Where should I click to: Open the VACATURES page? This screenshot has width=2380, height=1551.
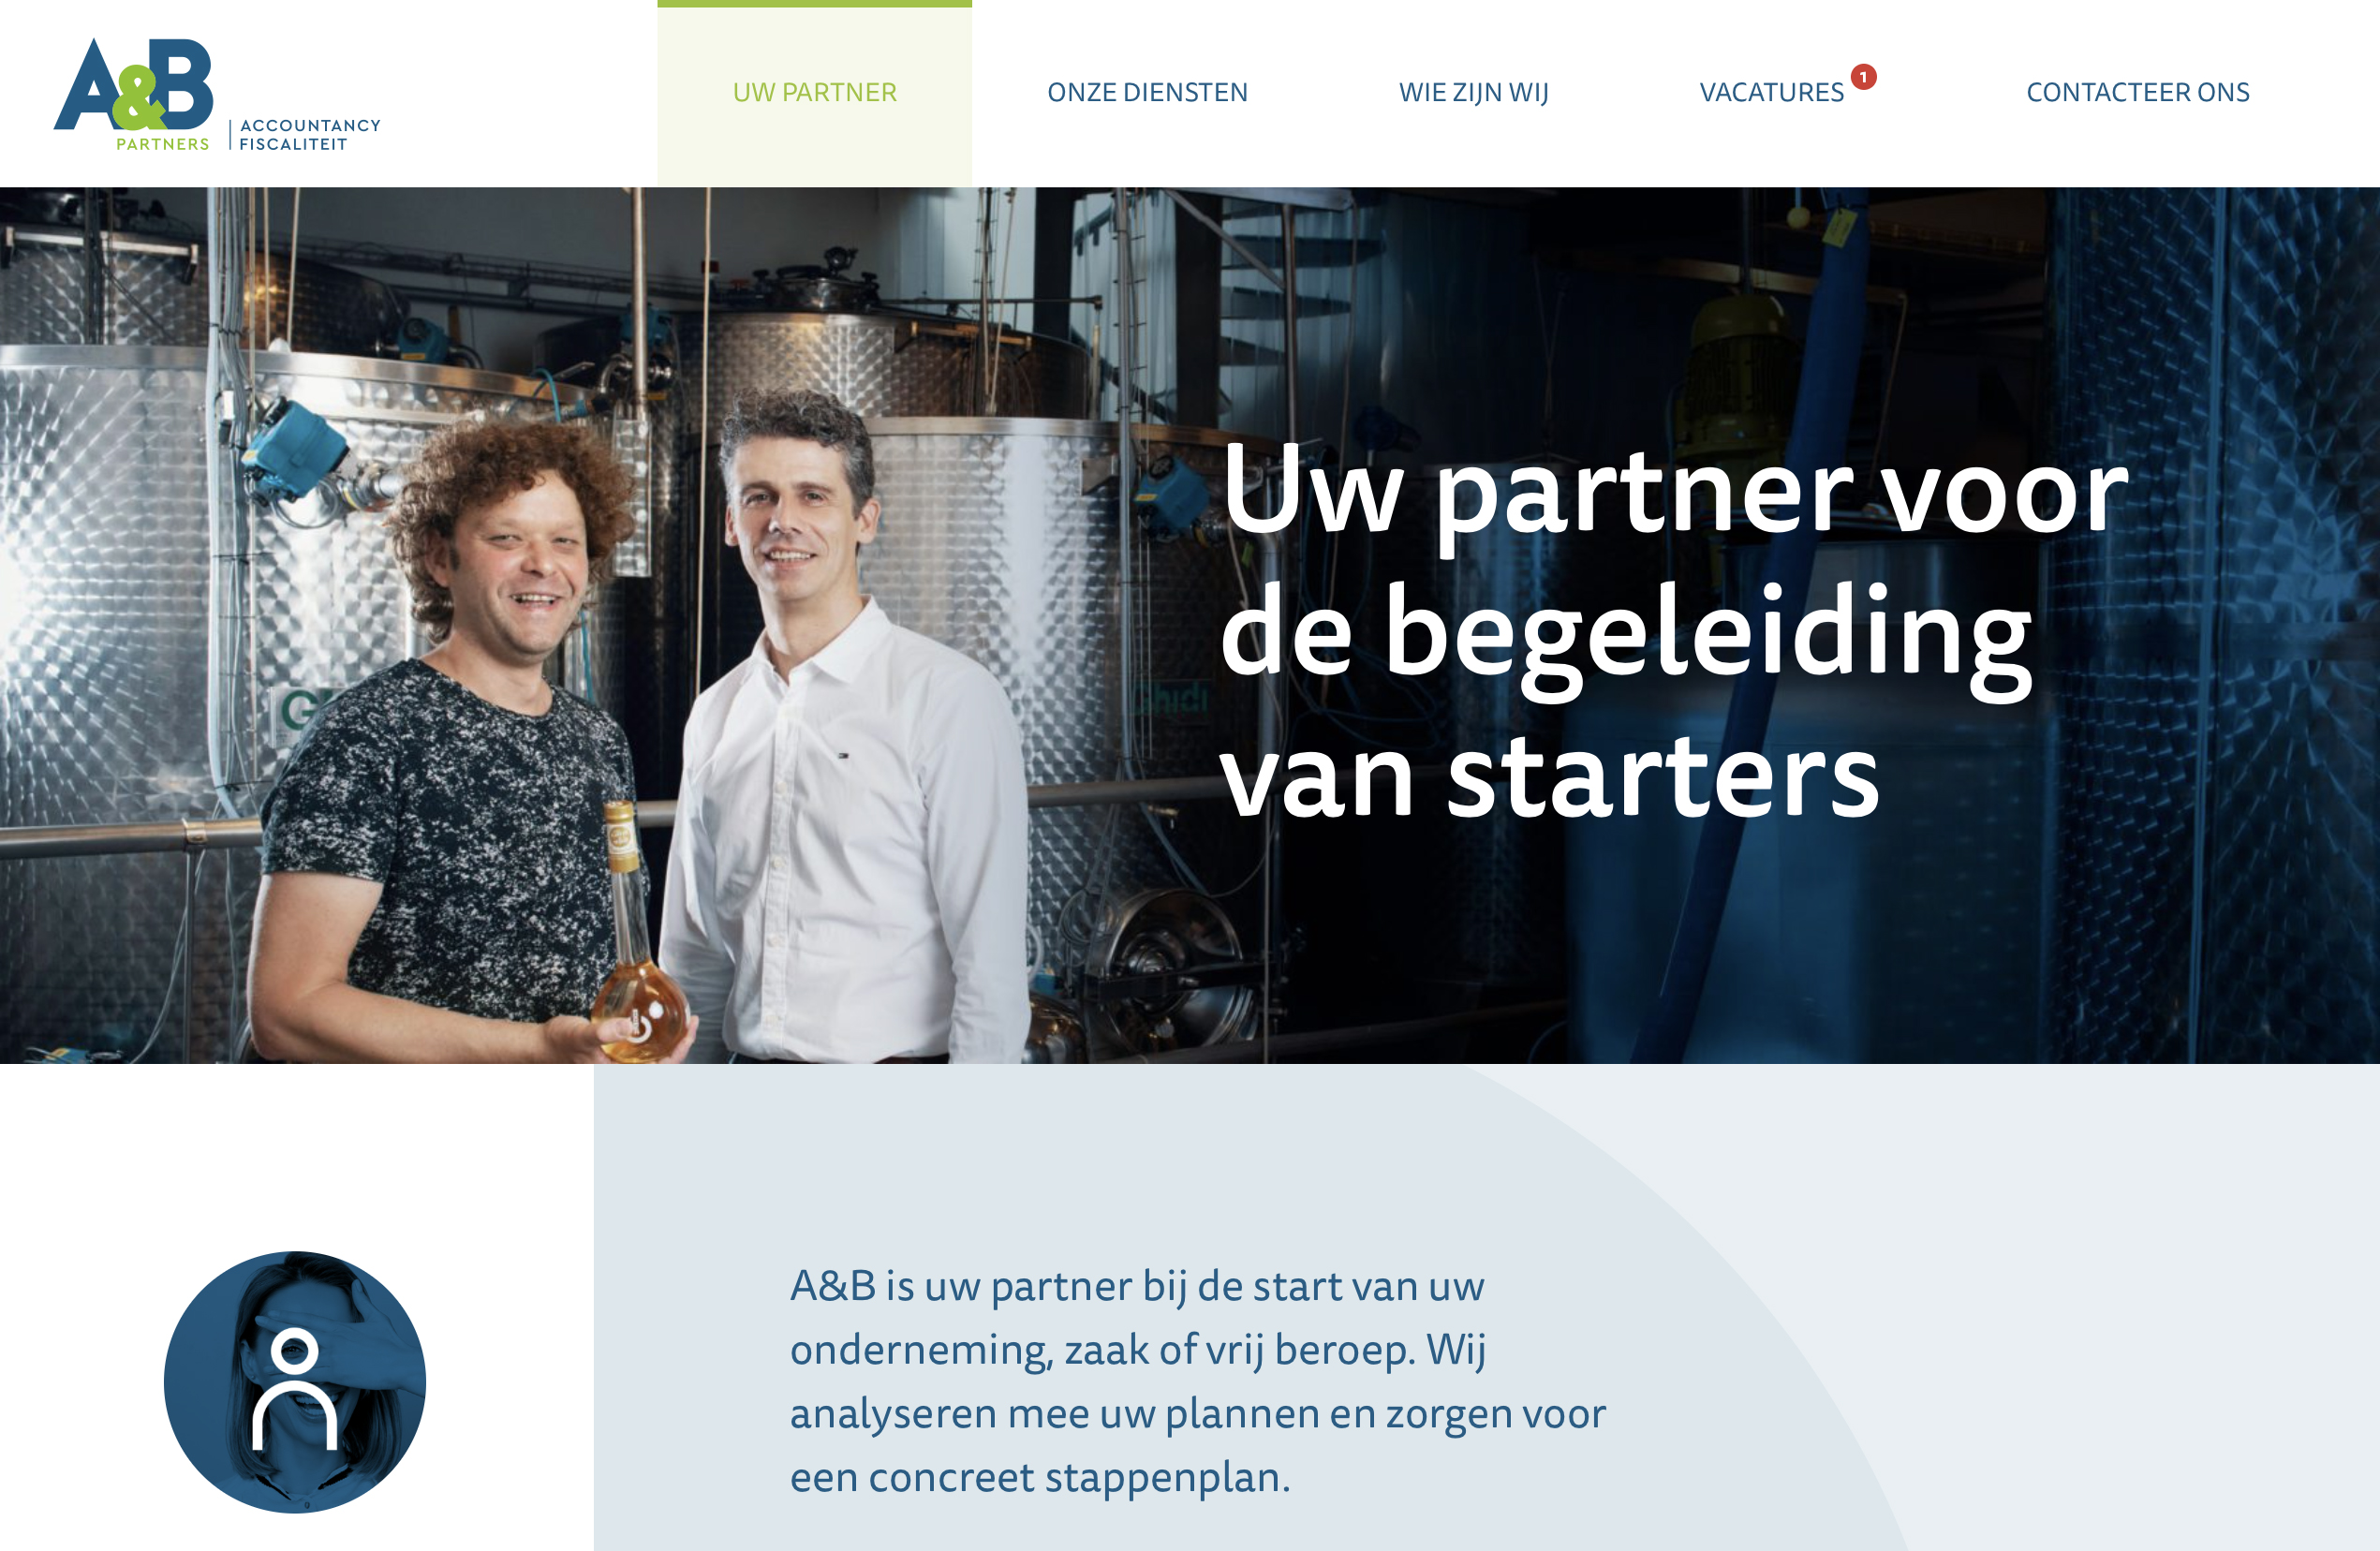pos(1771,93)
